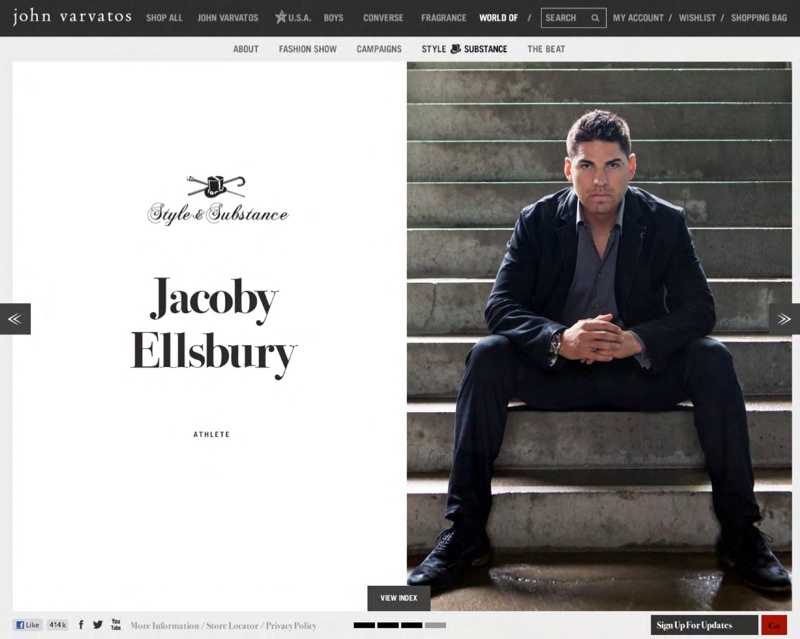Select the third slide indicator bar

[411, 625]
